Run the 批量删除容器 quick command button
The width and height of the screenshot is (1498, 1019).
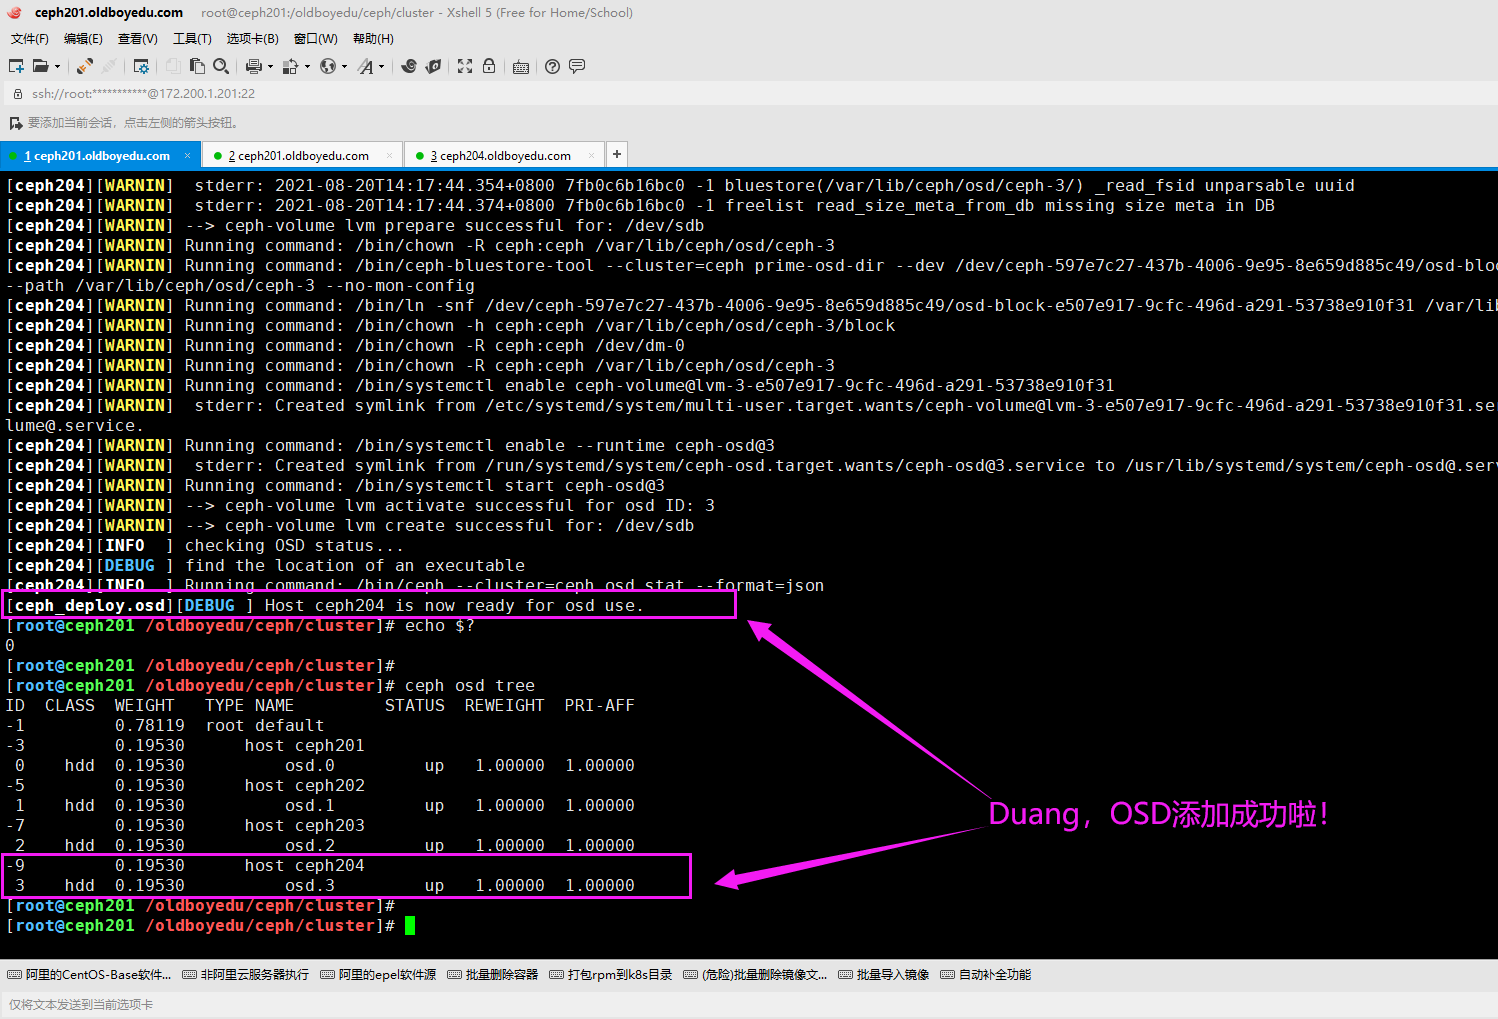click(493, 975)
